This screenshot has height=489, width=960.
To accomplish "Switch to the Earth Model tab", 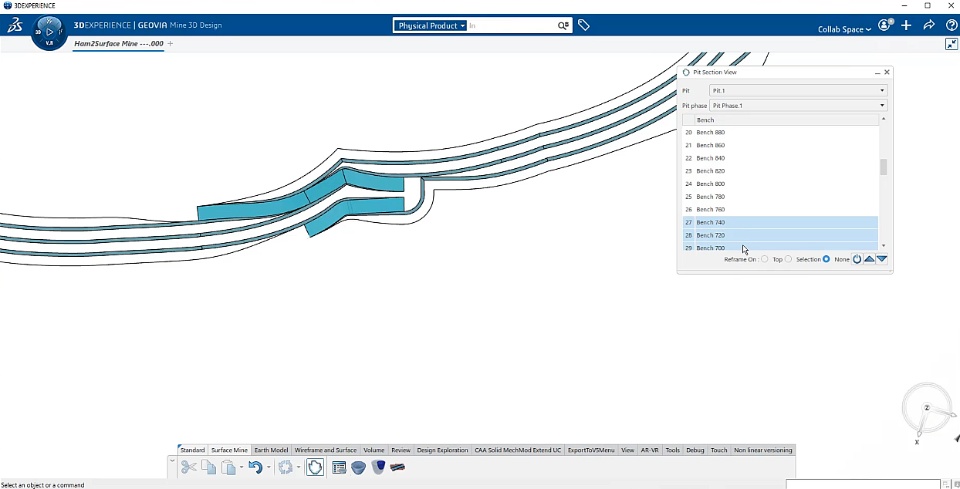I will (271, 450).
